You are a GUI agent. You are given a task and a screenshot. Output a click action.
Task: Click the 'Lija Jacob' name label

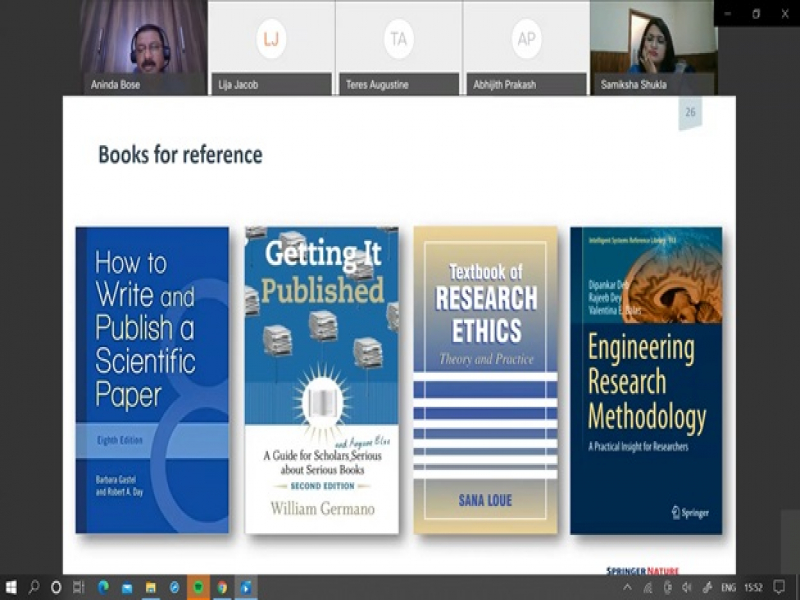238,85
